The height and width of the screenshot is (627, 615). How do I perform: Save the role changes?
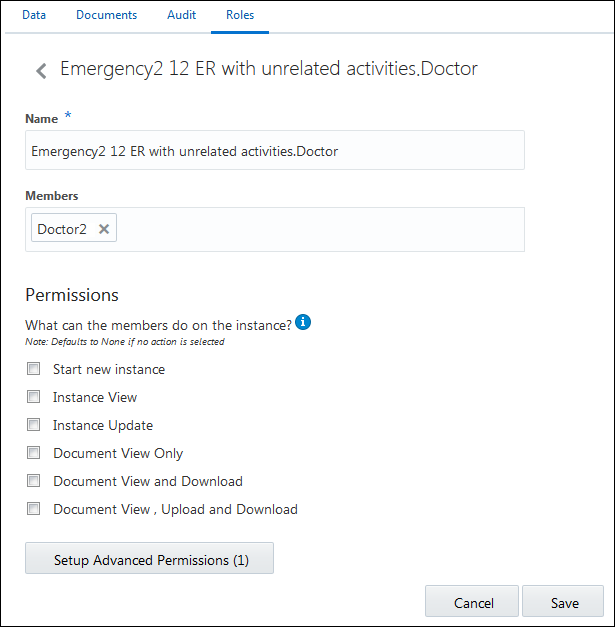(x=563, y=603)
